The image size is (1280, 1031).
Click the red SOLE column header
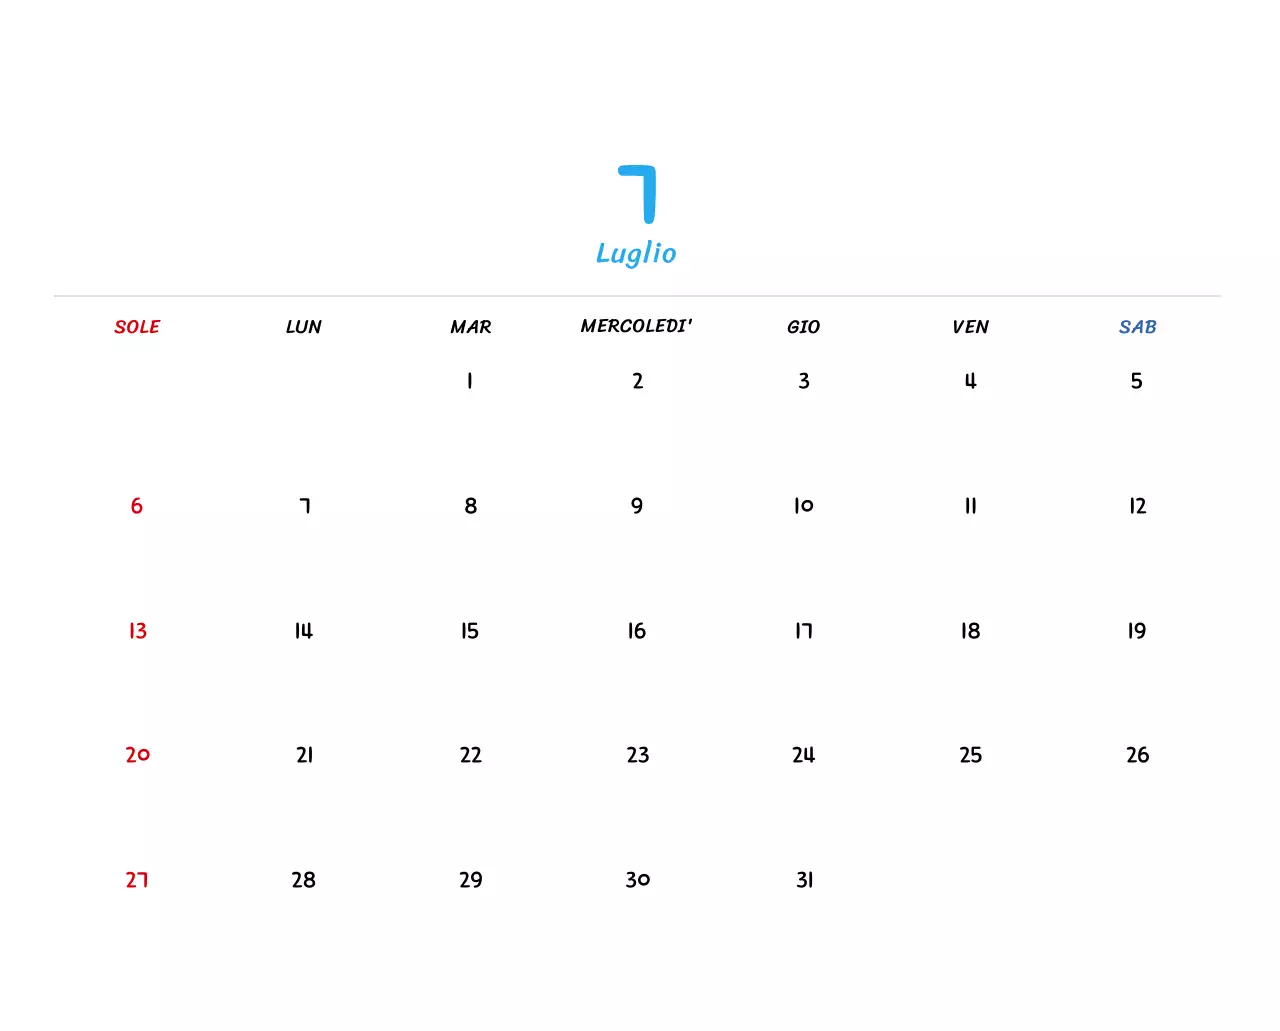point(137,326)
